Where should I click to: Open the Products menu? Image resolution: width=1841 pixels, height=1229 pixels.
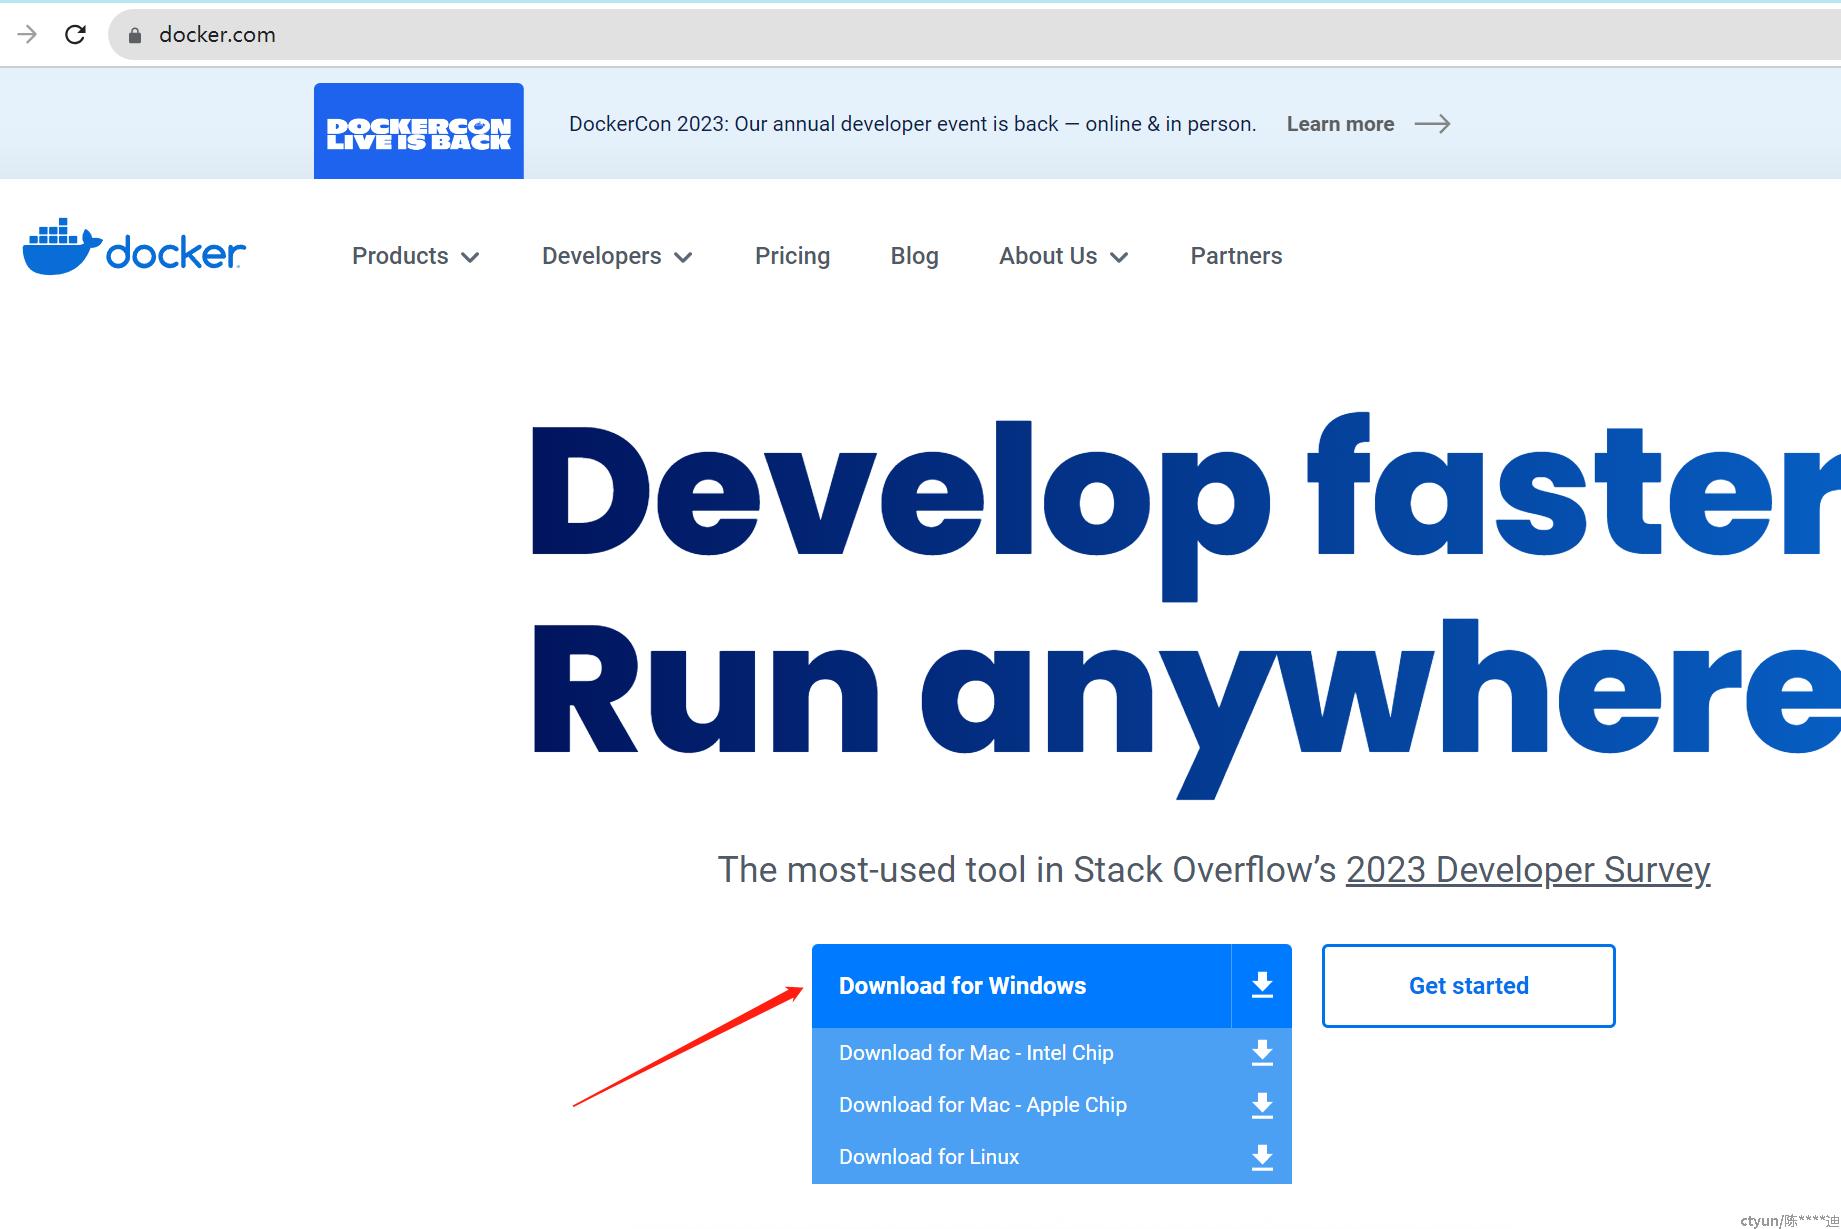coord(400,256)
